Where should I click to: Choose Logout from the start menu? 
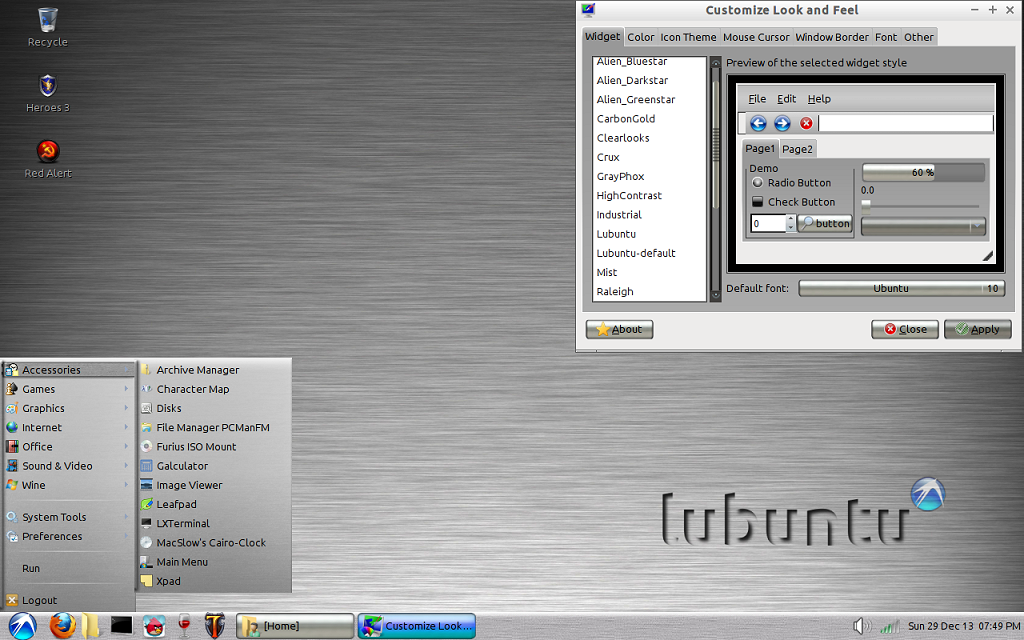tap(68, 600)
